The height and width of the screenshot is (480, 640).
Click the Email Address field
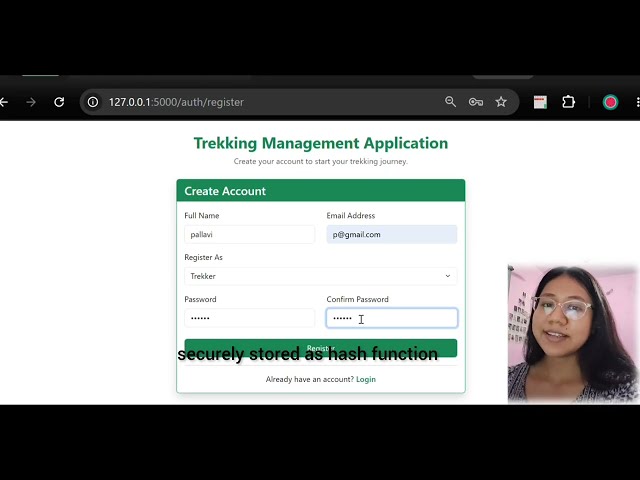(391, 235)
